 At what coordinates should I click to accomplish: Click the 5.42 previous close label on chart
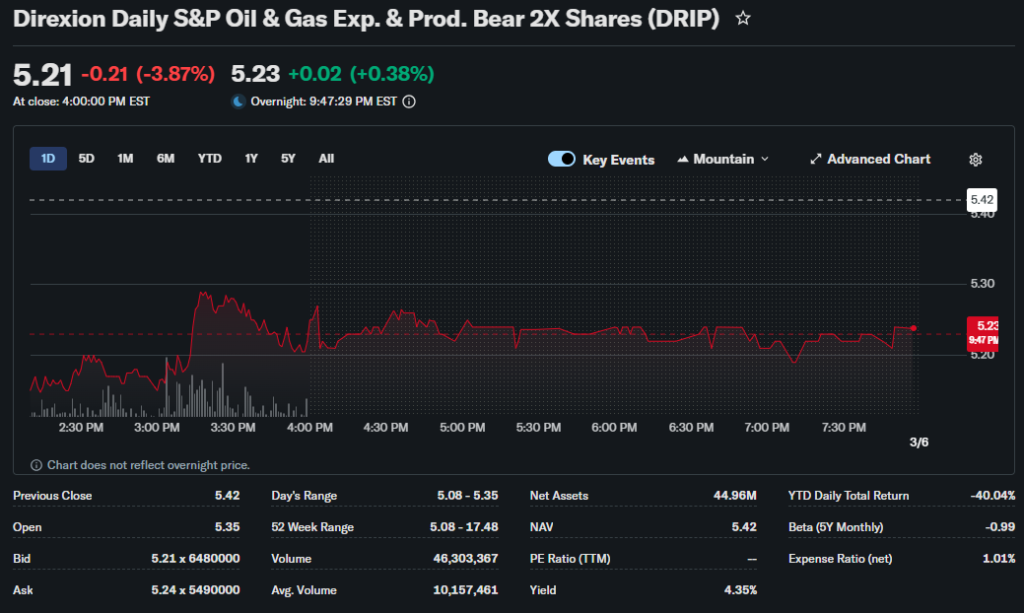pyautogui.click(x=980, y=200)
